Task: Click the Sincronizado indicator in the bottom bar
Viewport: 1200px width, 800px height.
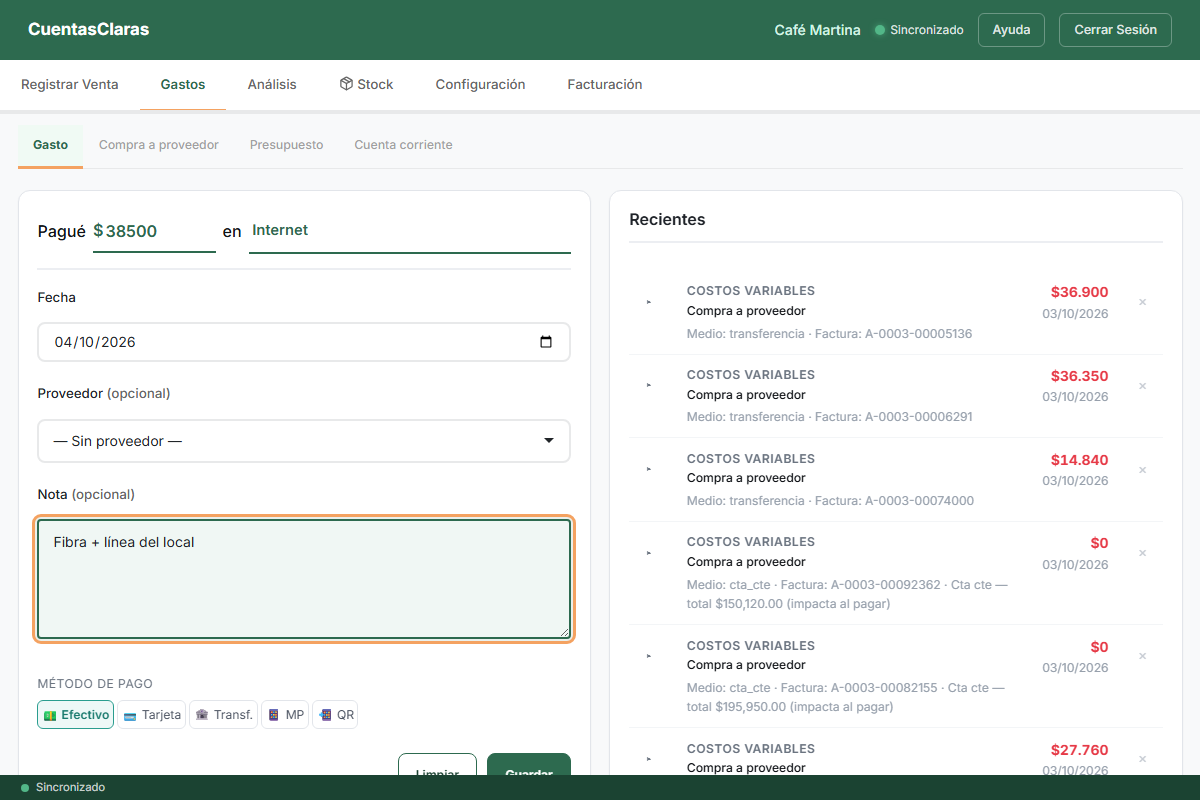Action: 63,788
